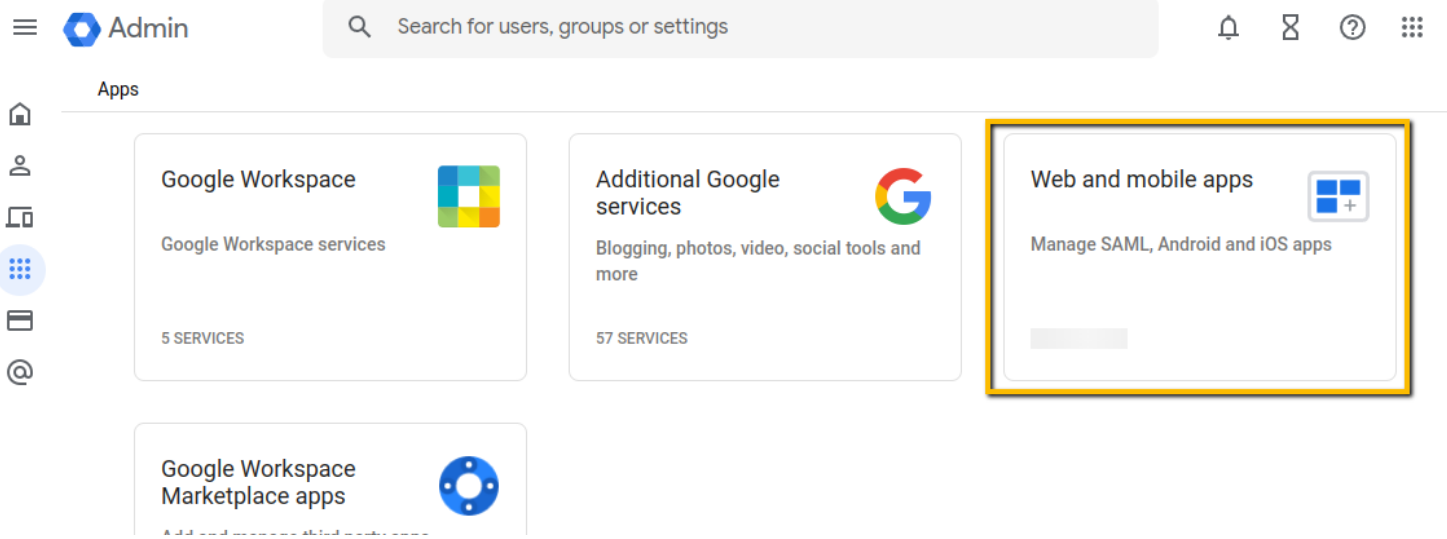
Task: Click the search magnifier icon
Action: click(x=360, y=27)
